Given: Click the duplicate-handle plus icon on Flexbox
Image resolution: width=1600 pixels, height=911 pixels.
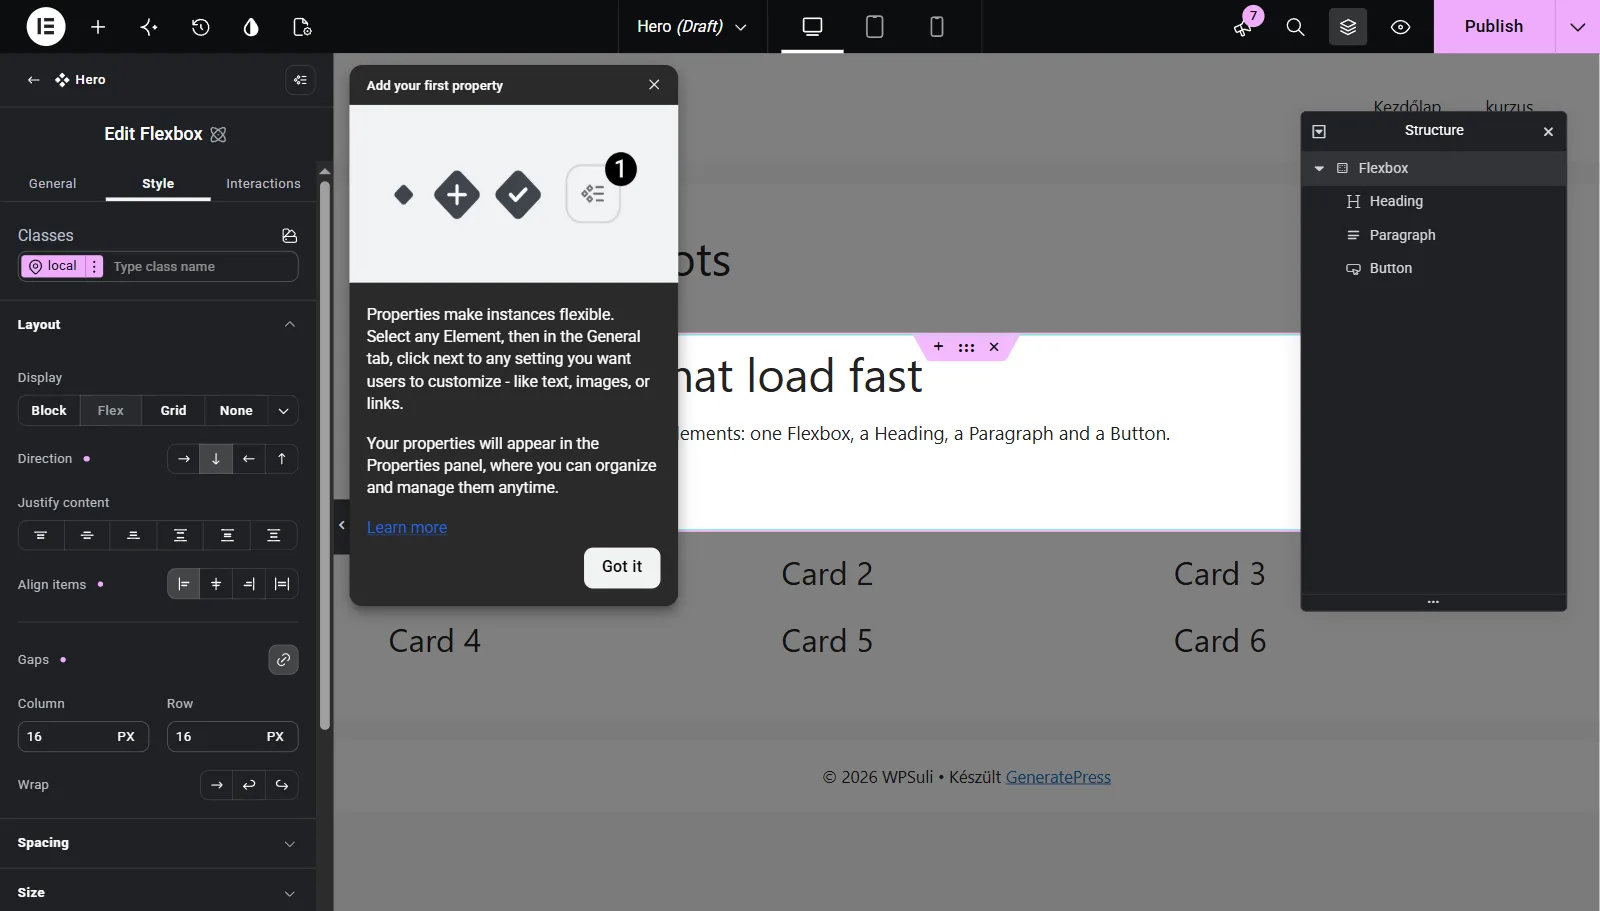Looking at the screenshot, I should pyautogui.click(x=938, y=347).
